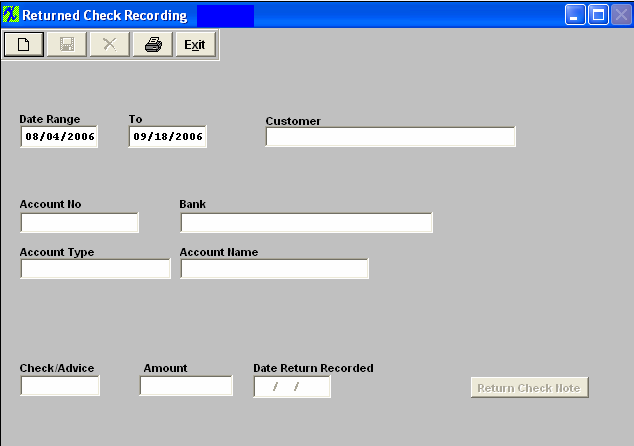Viewport: 634px width, 446px height.
Task: Click the Date Return Recorded label
Action: pyautogui.click(x=313, y=368)
